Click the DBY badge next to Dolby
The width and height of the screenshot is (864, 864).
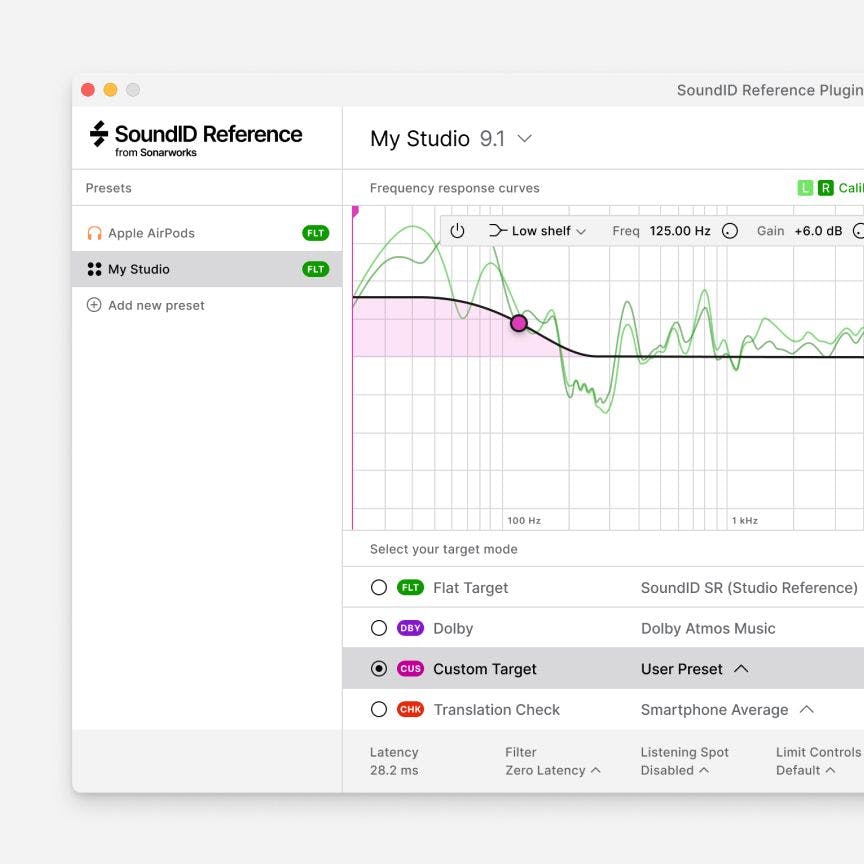[409, 628]
